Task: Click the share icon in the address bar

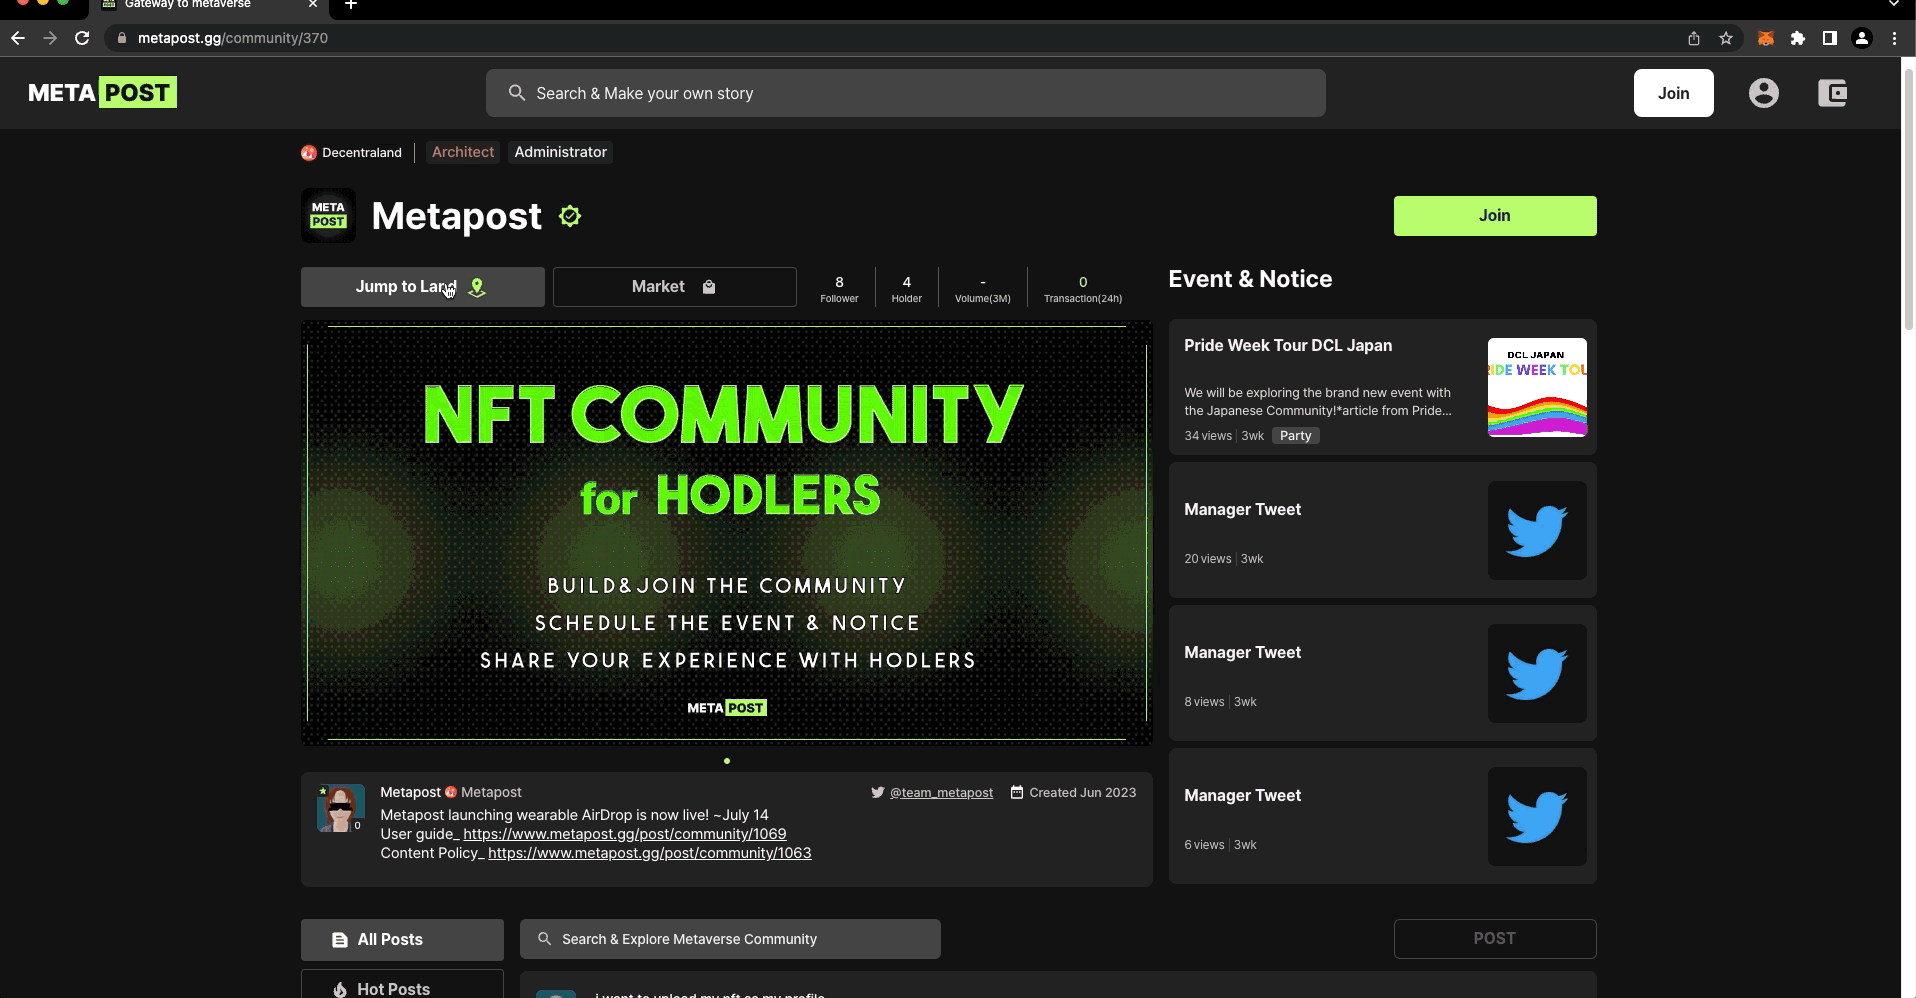Action: (1693, 38)
